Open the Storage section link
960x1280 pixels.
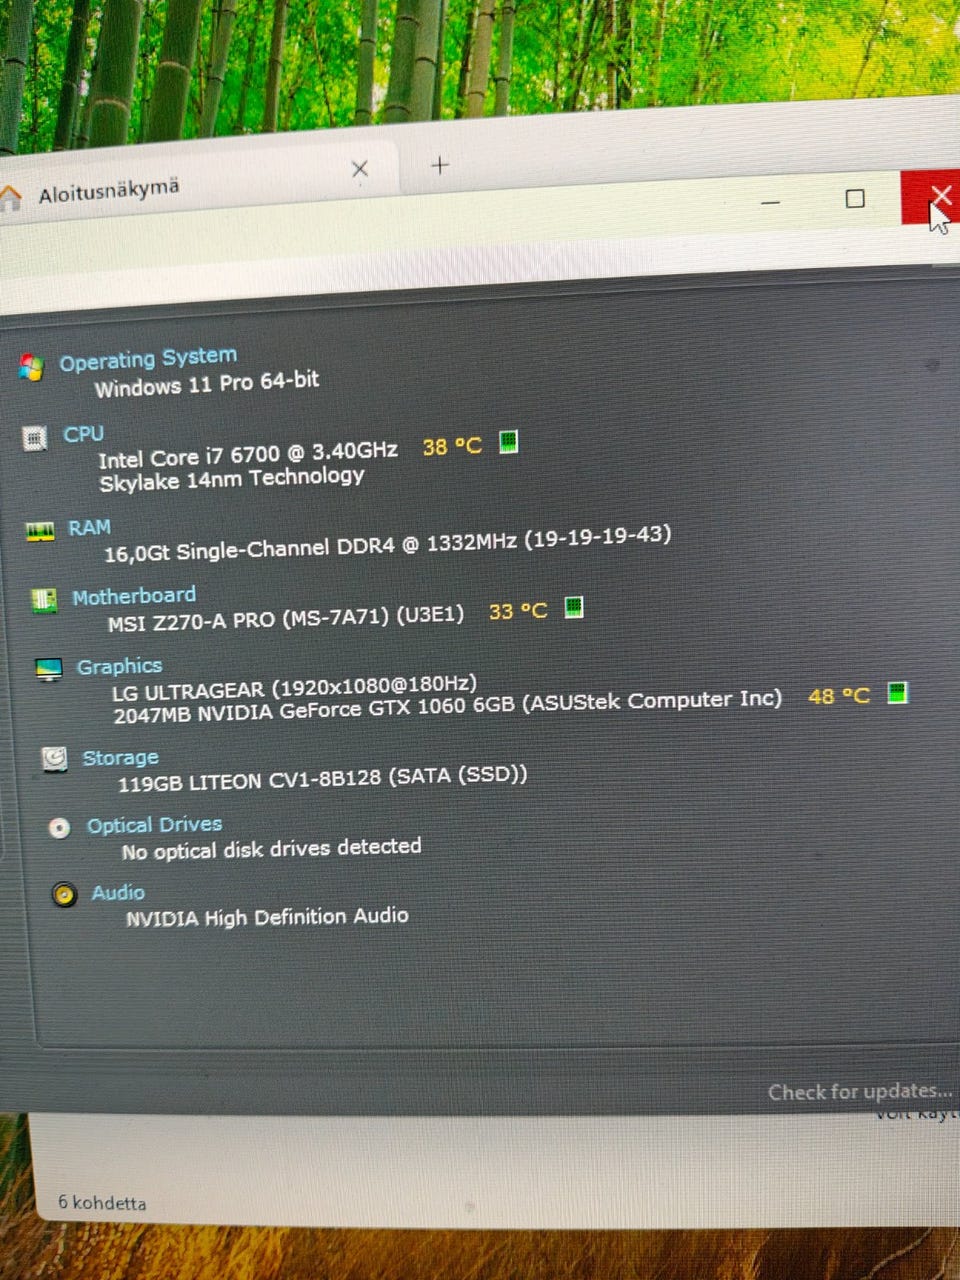(120, 757)
